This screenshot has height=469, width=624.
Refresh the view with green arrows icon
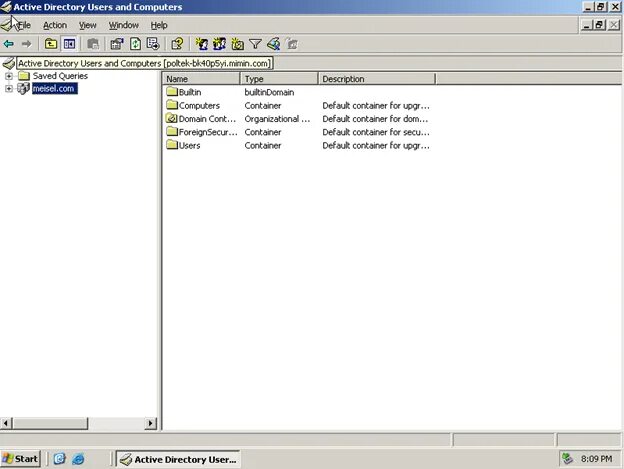pos(135,44)
